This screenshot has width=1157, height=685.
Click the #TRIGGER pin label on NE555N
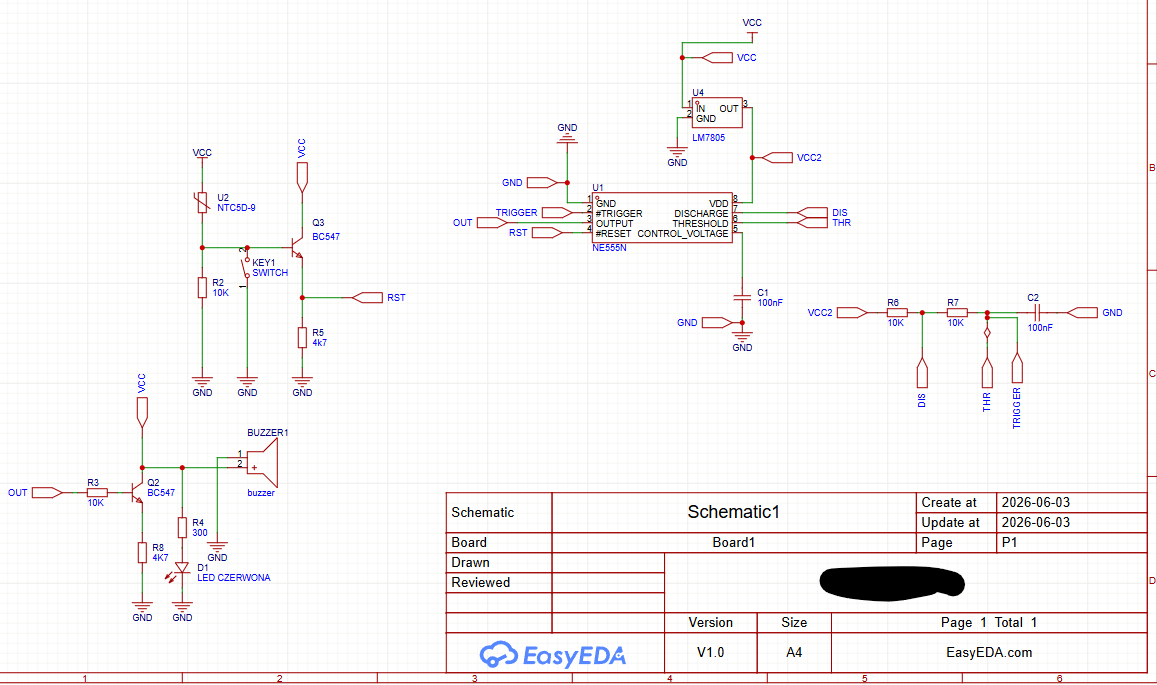click(619, 213)
